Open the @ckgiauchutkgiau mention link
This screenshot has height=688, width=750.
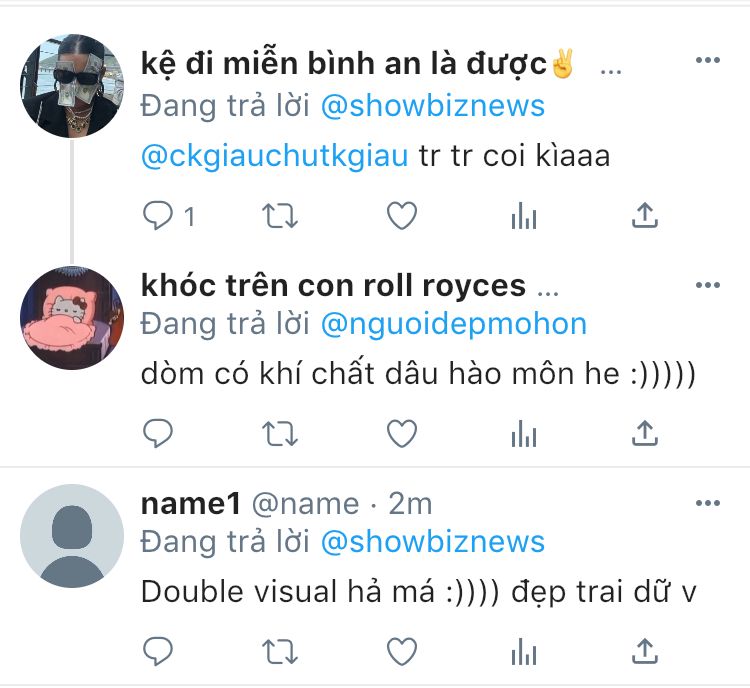275,156
